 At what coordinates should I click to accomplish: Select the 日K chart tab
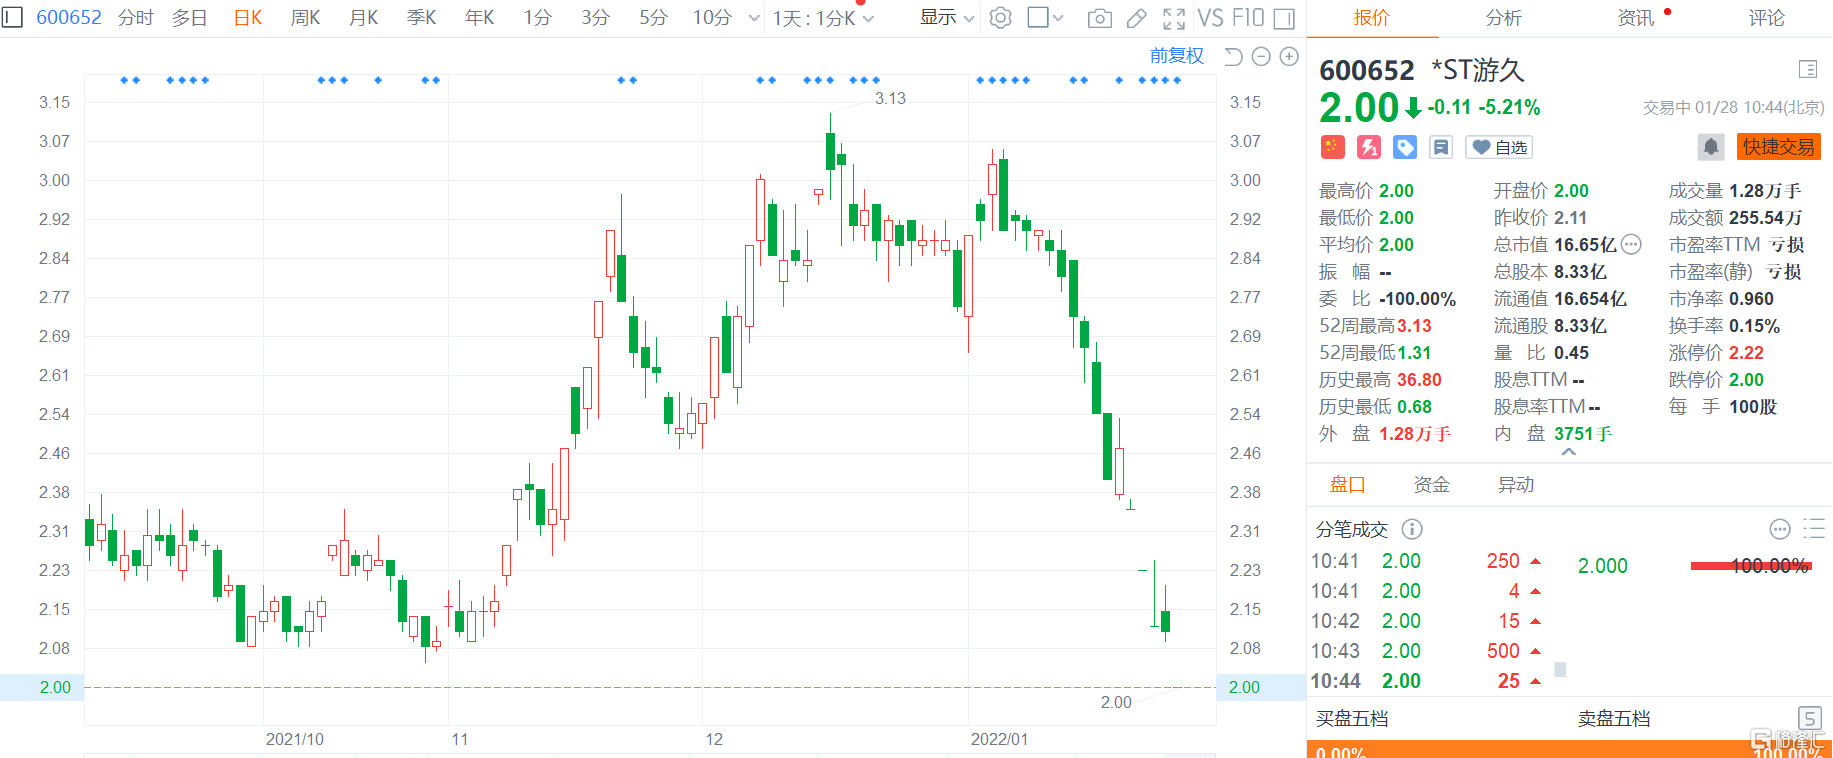(247, 18)
